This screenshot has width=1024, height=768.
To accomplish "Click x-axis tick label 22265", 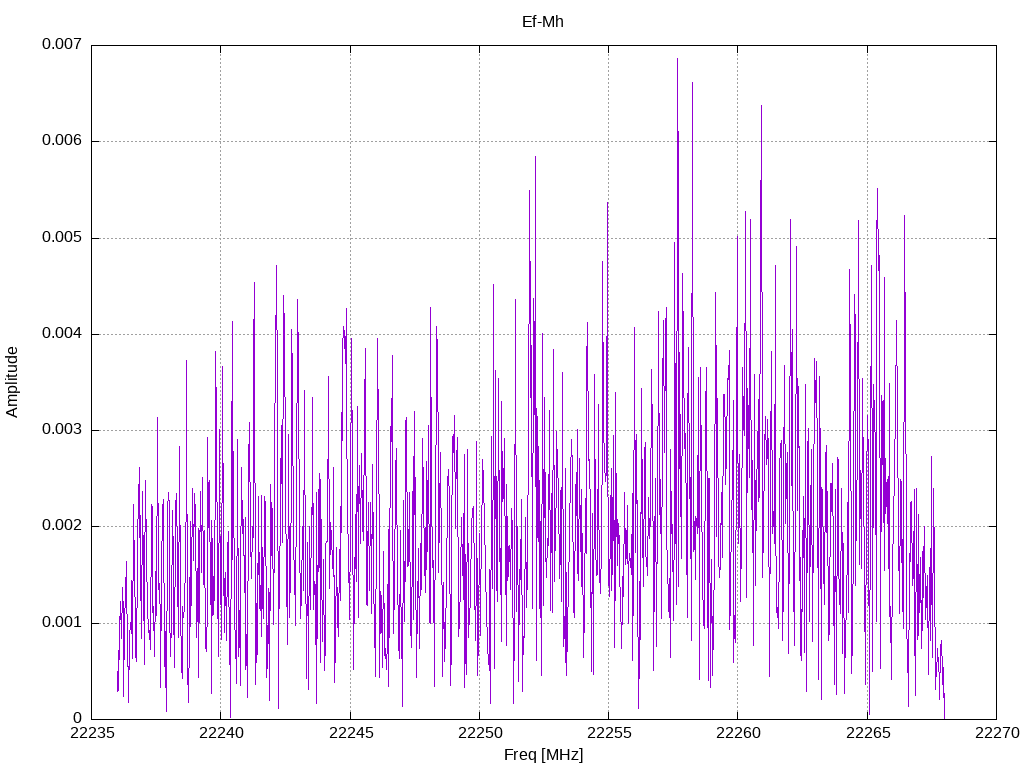I will (868, 733).
